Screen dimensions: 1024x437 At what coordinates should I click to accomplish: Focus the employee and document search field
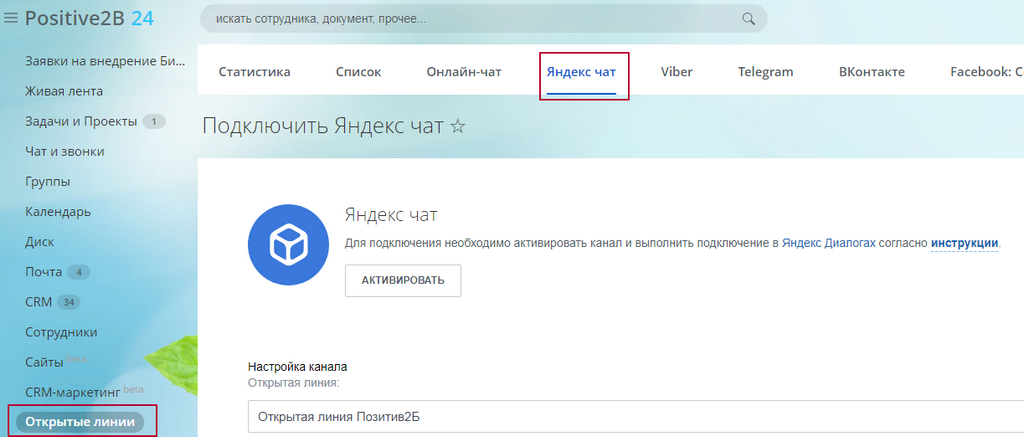coord(483,19)
